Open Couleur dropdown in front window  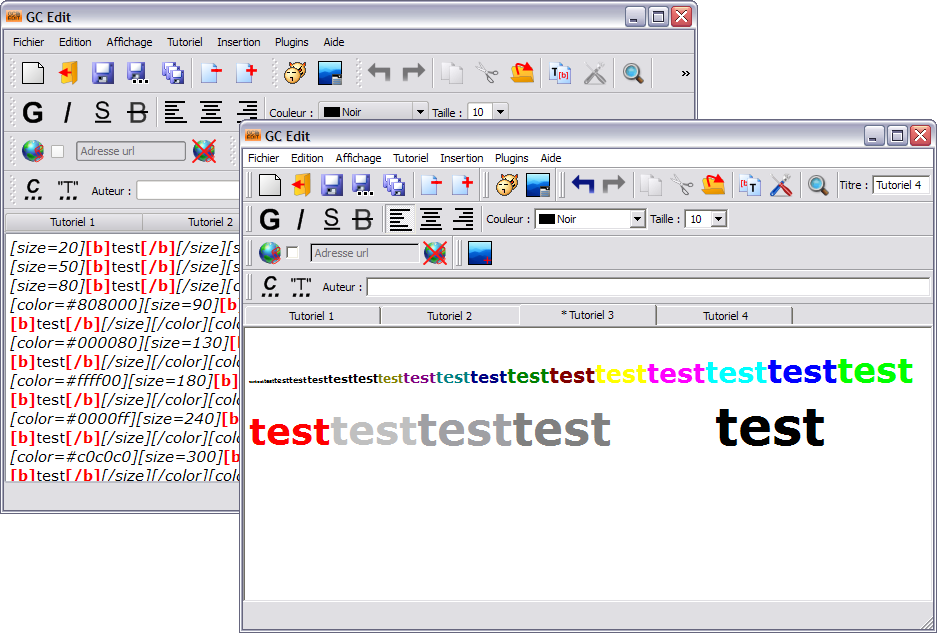pyautogui.click(x=638, y=219)
